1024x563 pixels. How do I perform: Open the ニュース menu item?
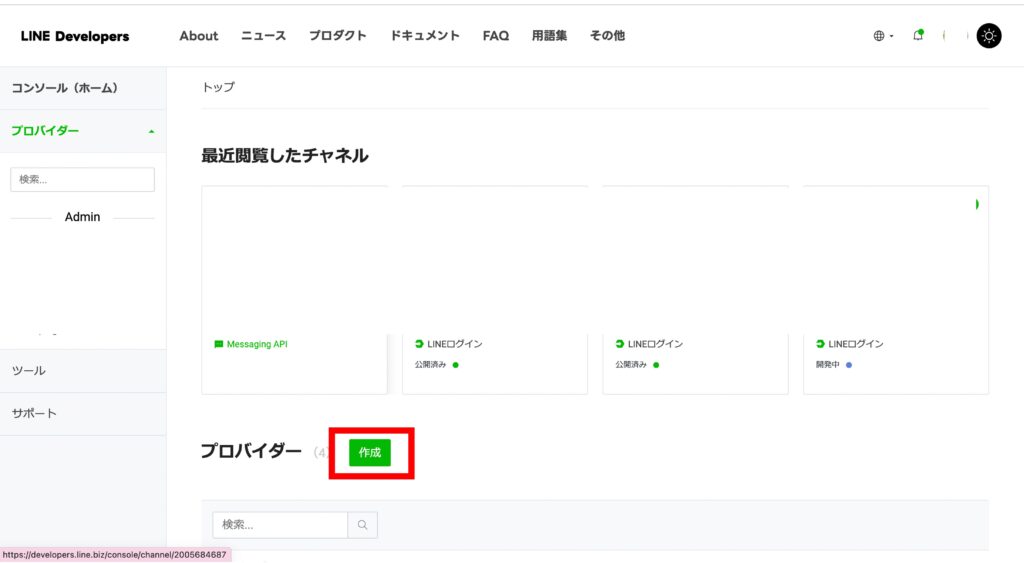pos(263,36)
